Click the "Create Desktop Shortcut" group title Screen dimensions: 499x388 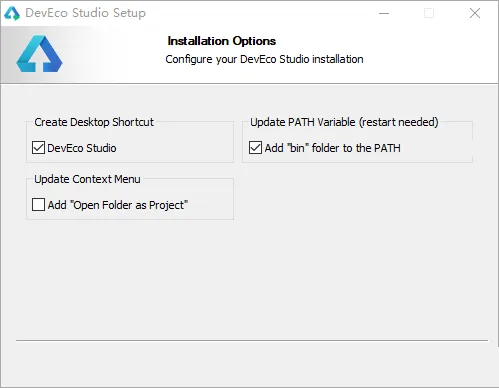pos(94,122)
